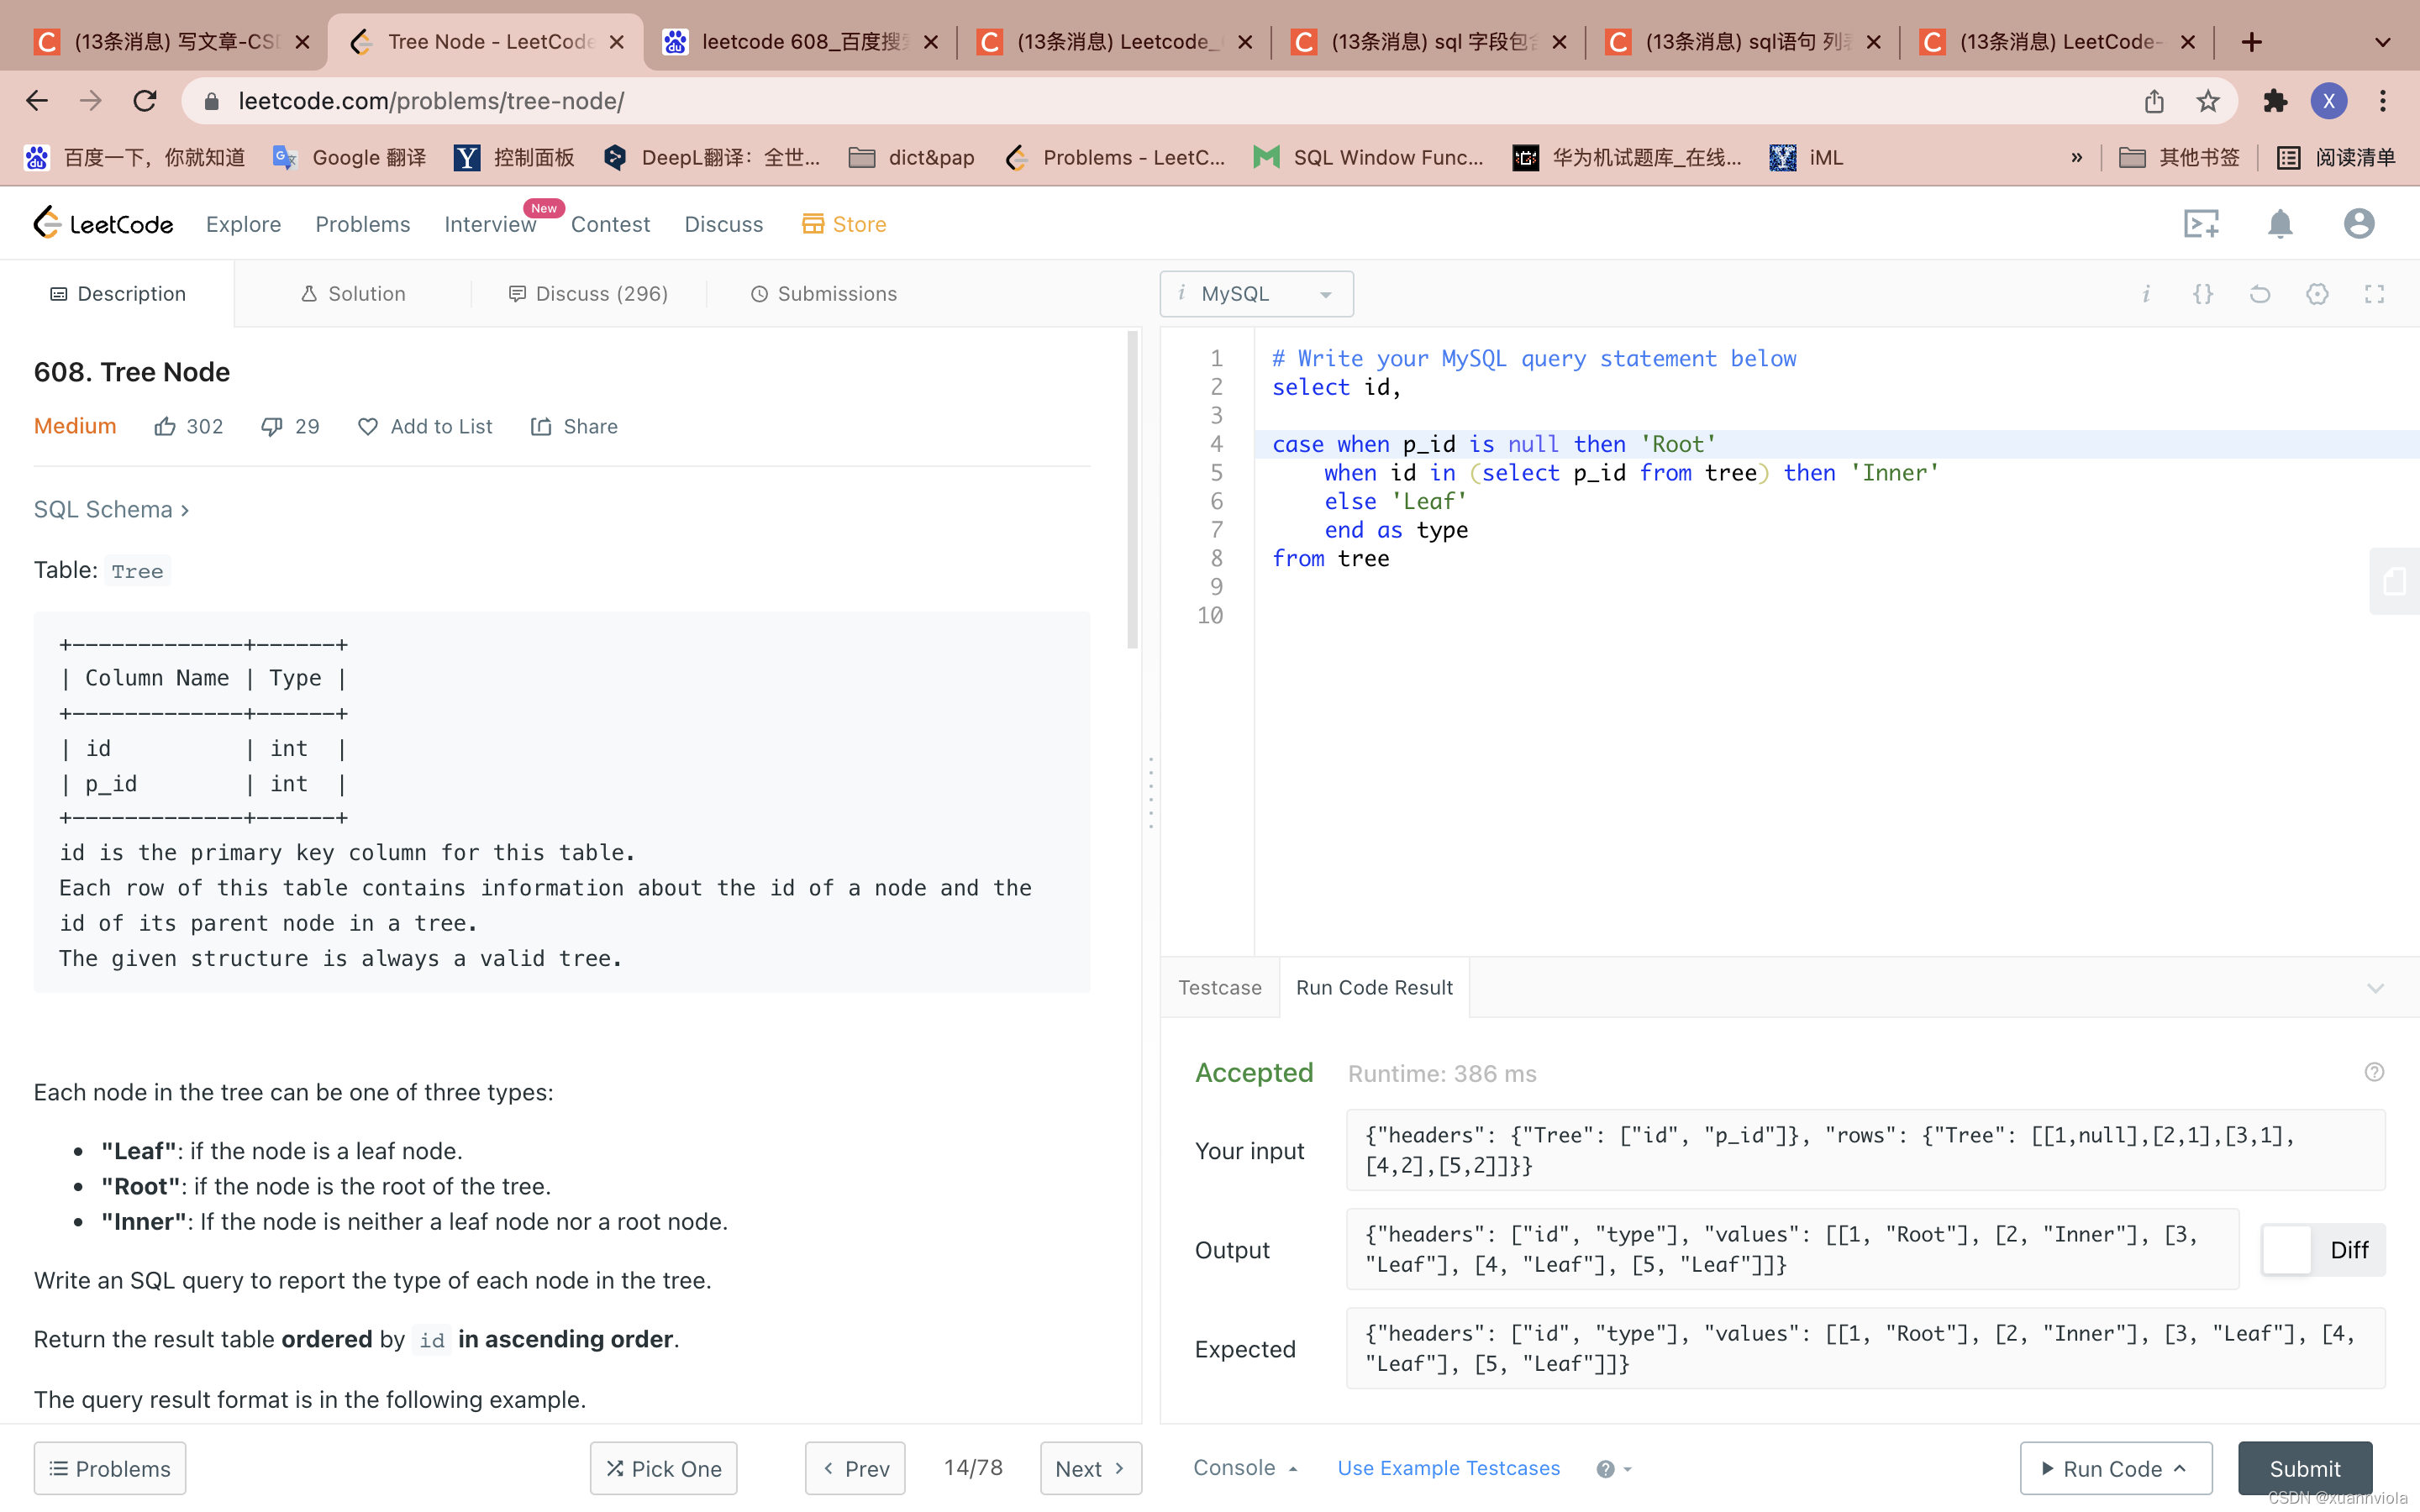
Task: Click browser reload button
Action: pos(145,101)
